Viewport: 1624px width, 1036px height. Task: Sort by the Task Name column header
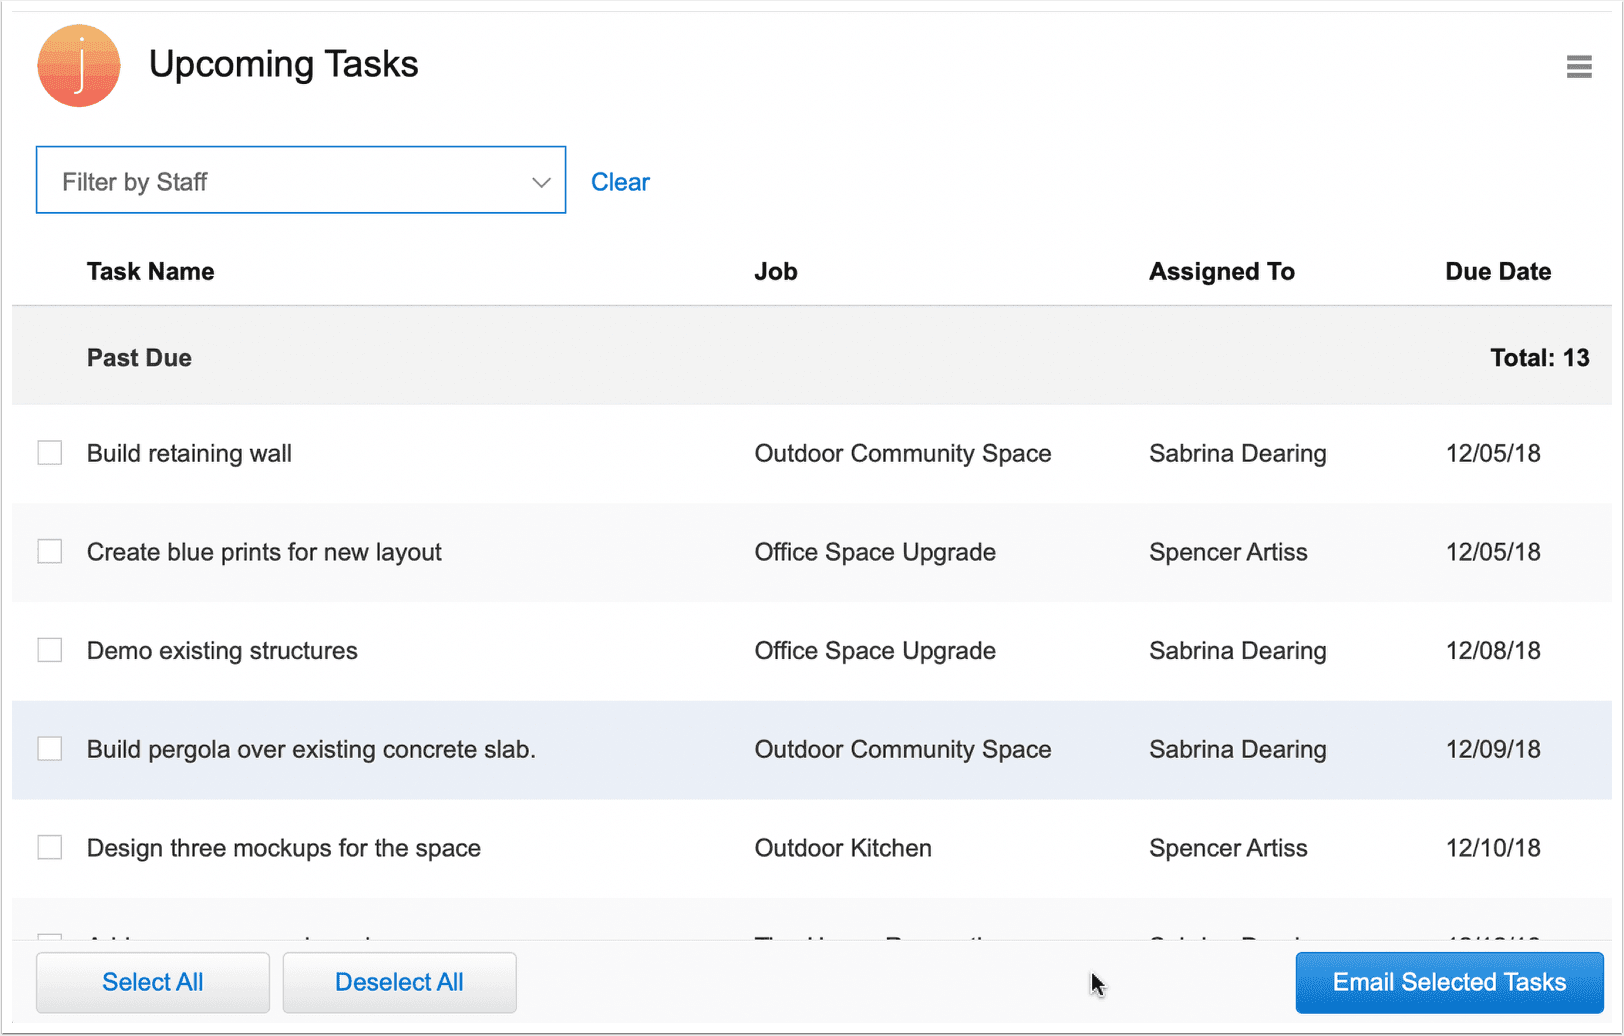tap(150, 271)
